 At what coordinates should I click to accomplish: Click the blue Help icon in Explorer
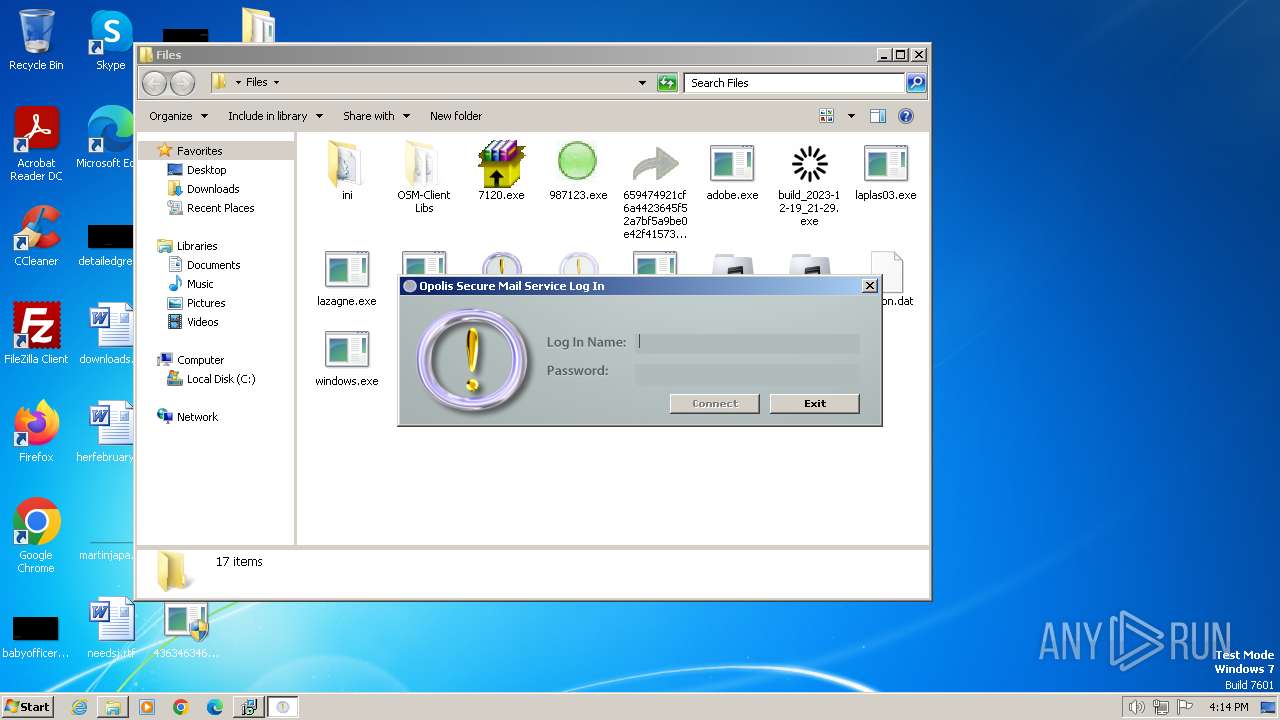(x=906, y=116)
